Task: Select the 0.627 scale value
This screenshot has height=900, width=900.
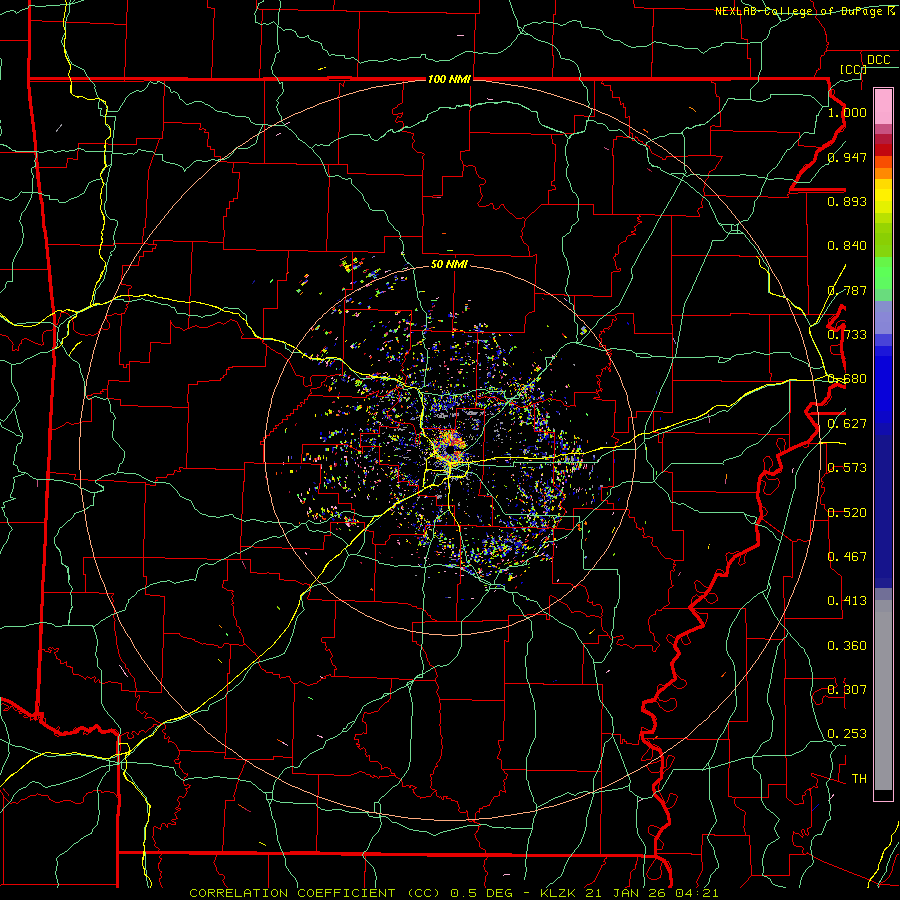Action: tap(847, 424)
